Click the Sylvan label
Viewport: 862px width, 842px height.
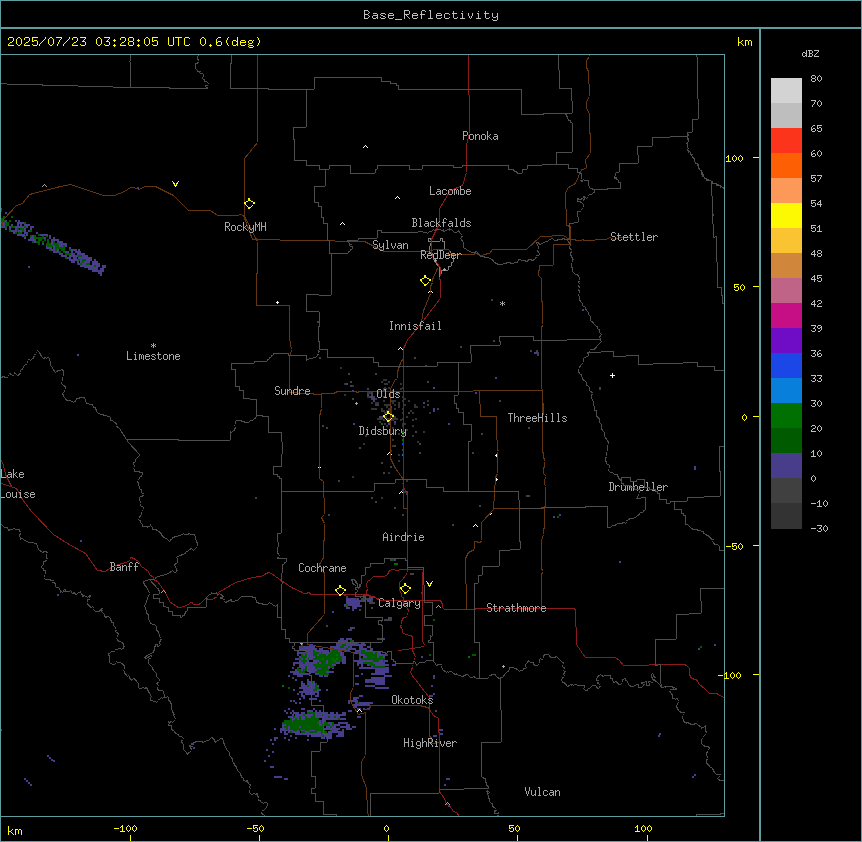pyautogui.click(x=390, y=245)
